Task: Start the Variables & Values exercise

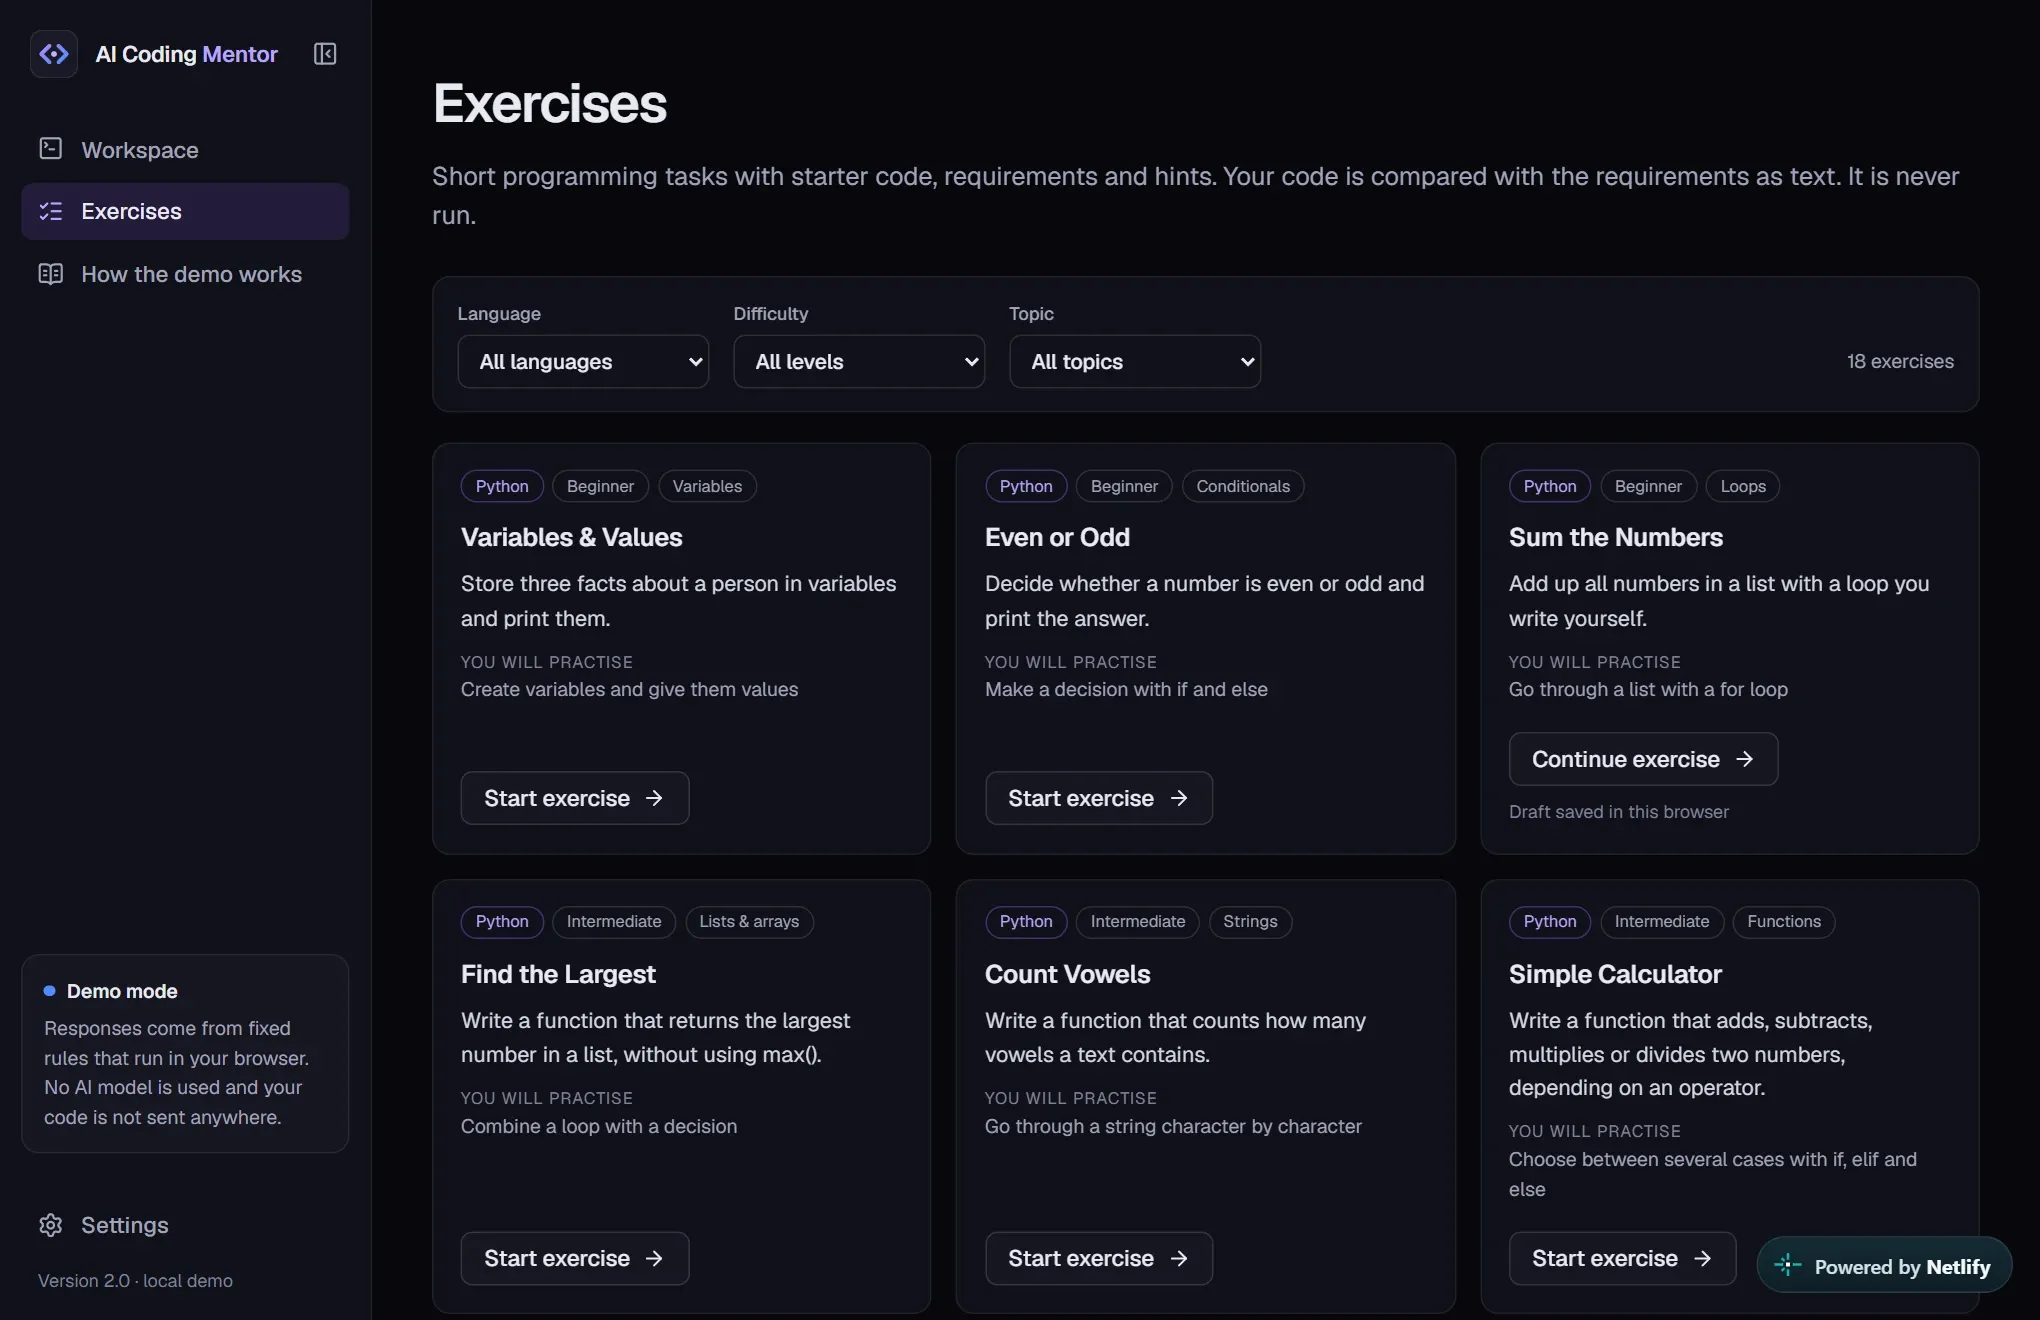Action: click(x=575, y=798)
